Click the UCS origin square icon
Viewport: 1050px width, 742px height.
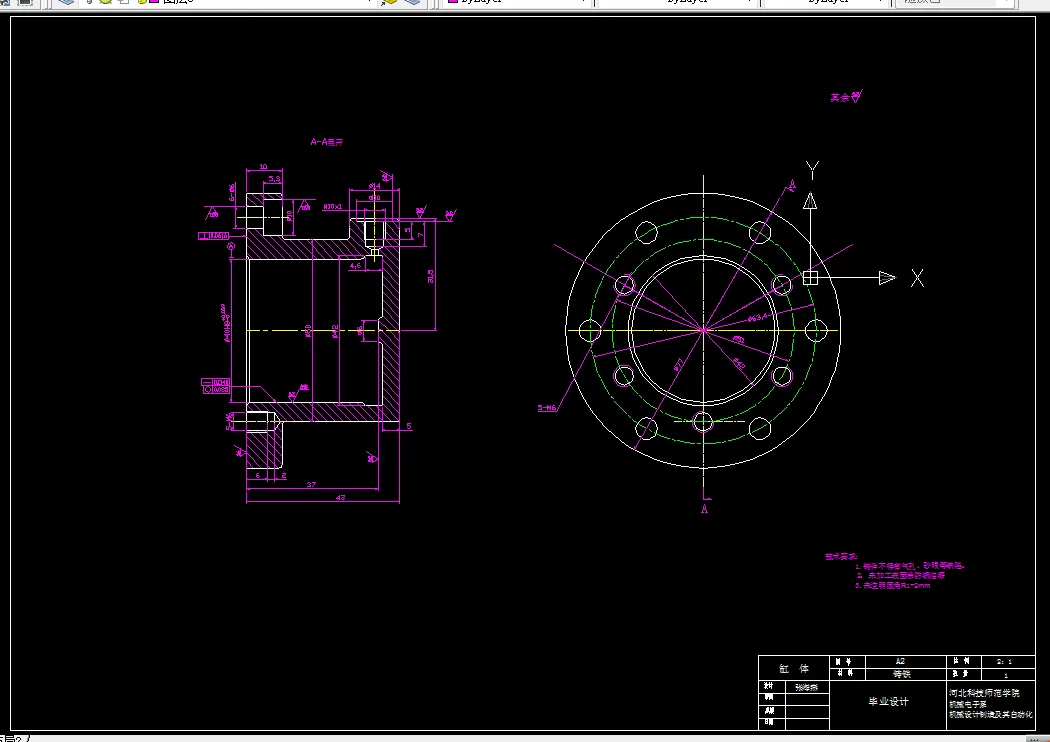click(x=810, y=277)
